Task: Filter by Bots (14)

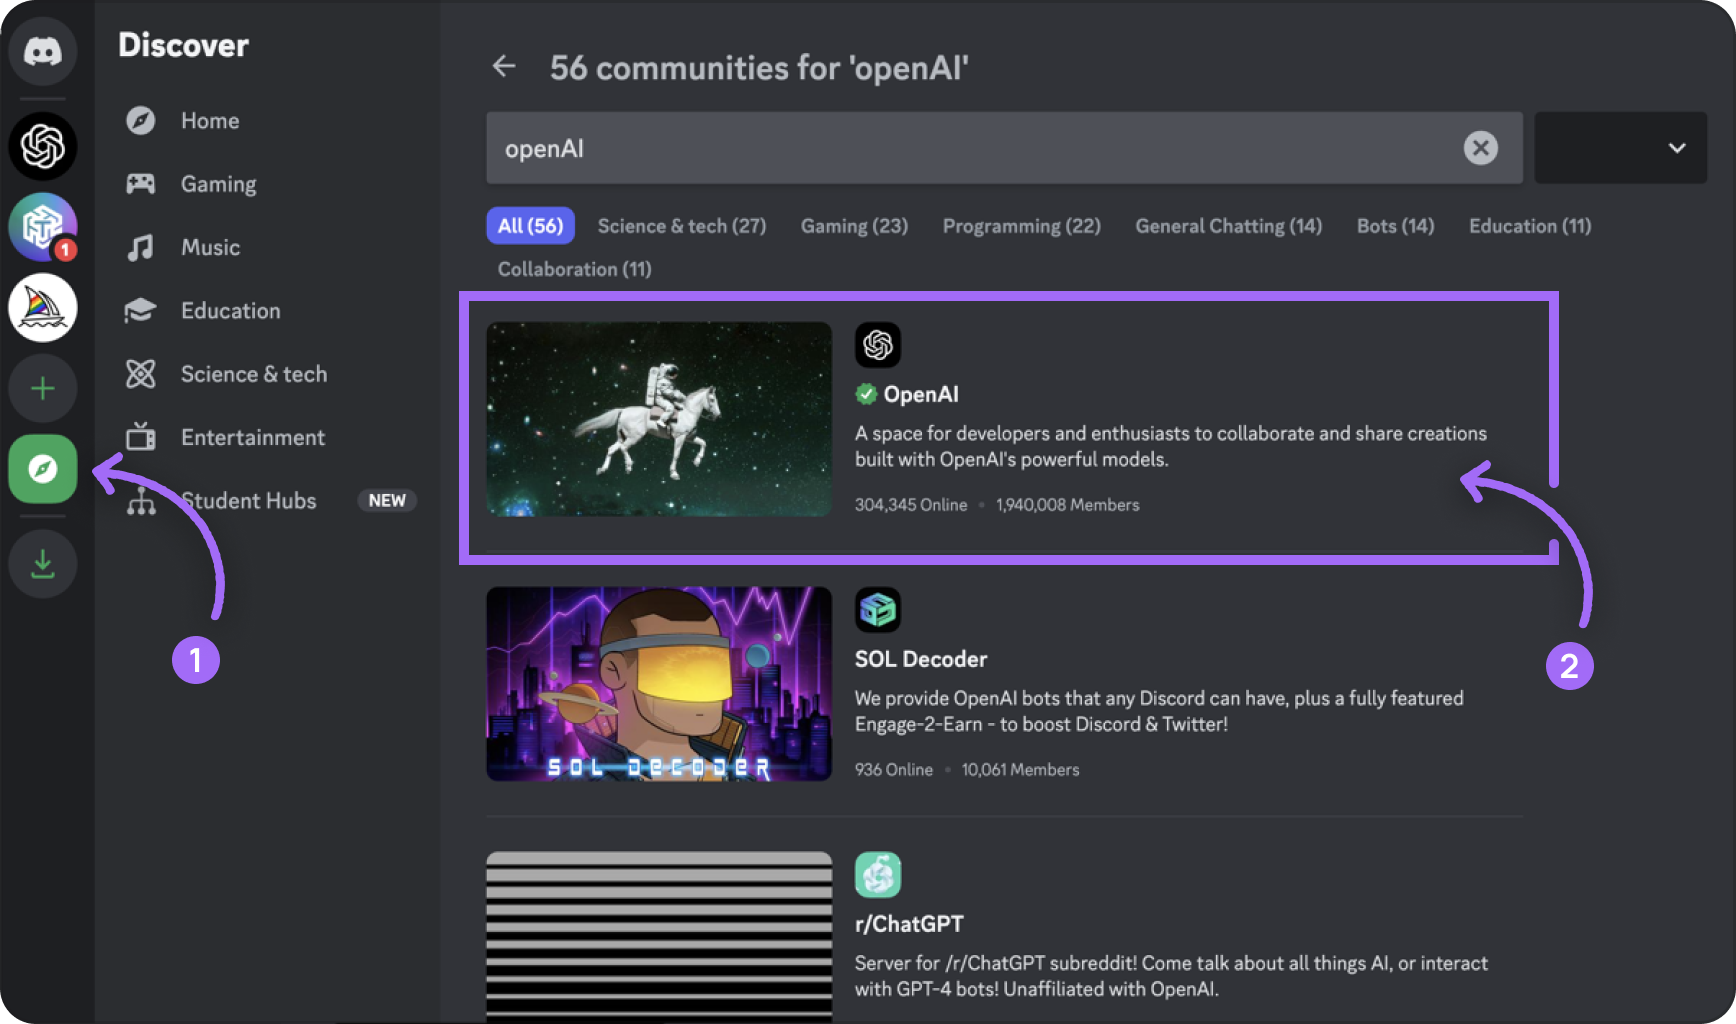Action: (x=1395, y=226)
